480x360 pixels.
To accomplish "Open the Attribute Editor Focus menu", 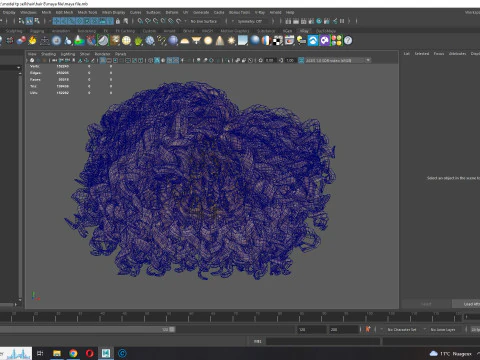I will coord(439,53).
